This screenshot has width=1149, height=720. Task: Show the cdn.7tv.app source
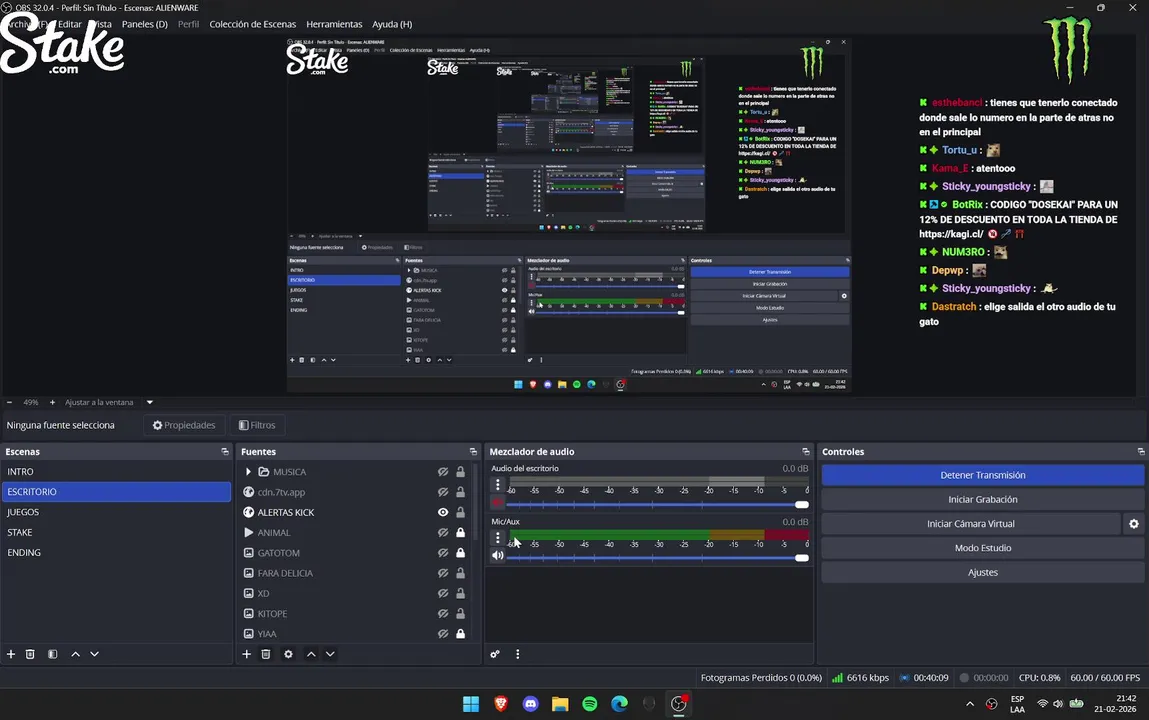443,492
